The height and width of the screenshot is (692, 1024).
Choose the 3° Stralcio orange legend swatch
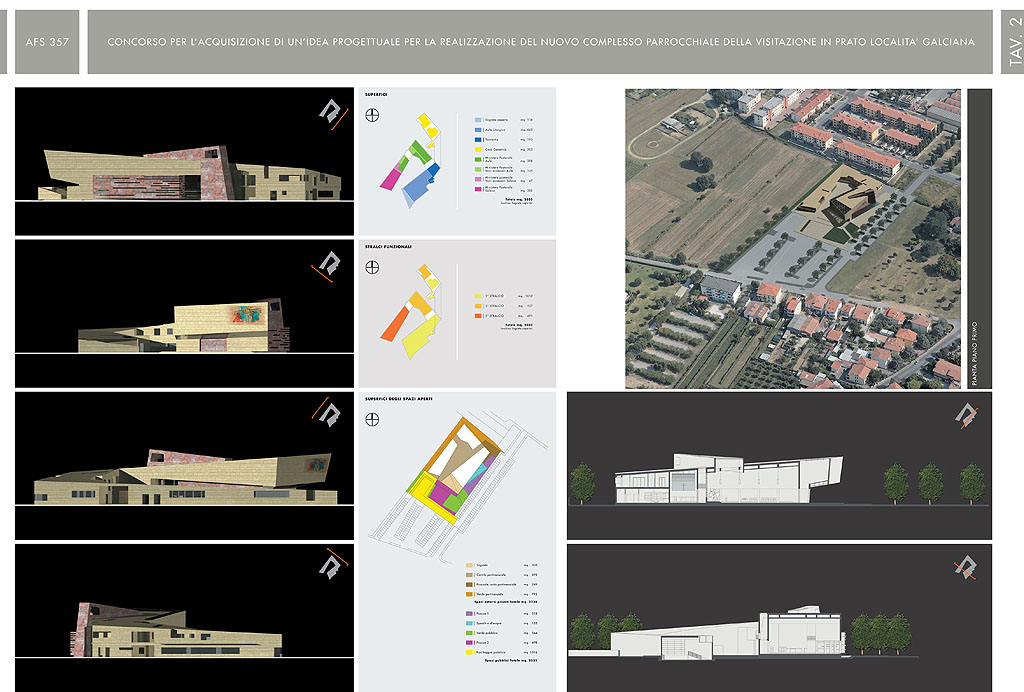click(x=477, y=316)
